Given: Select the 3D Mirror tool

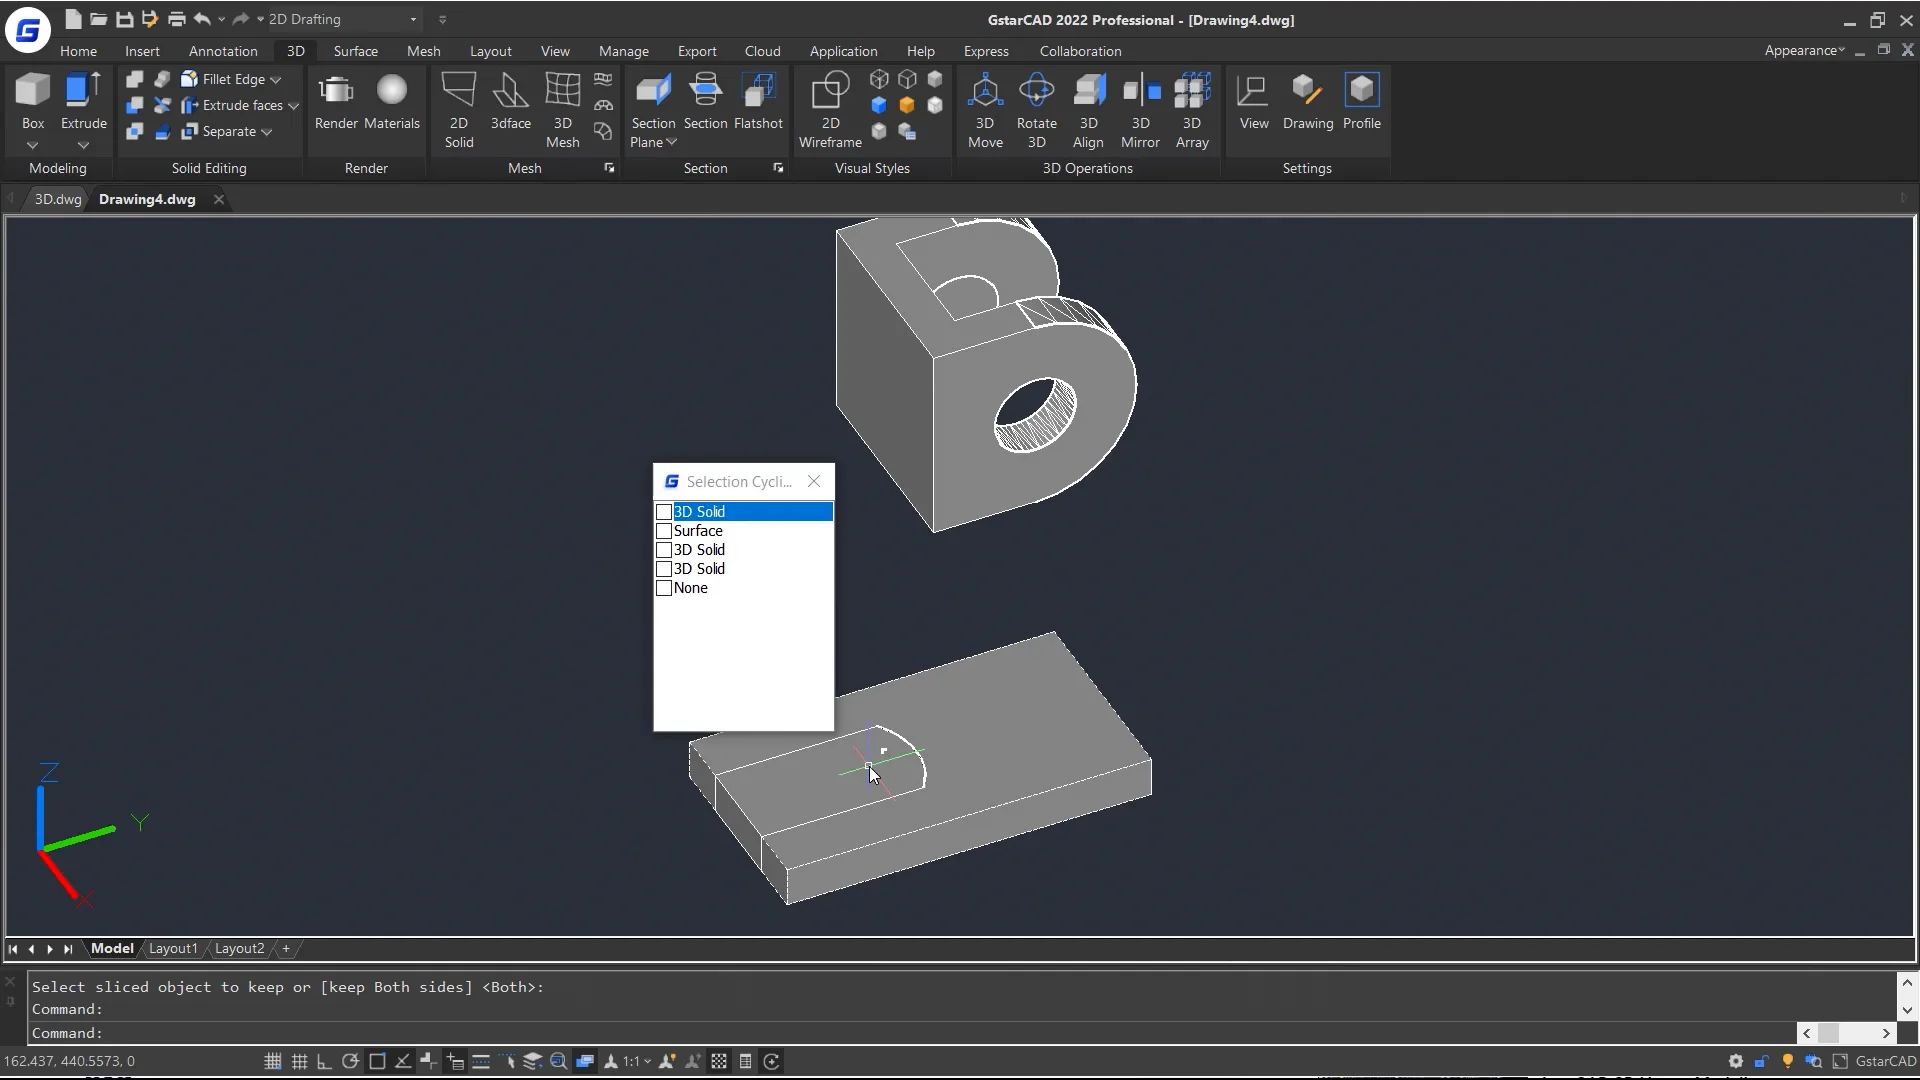Looking at the screenshot, I should tap(1140, 91).
